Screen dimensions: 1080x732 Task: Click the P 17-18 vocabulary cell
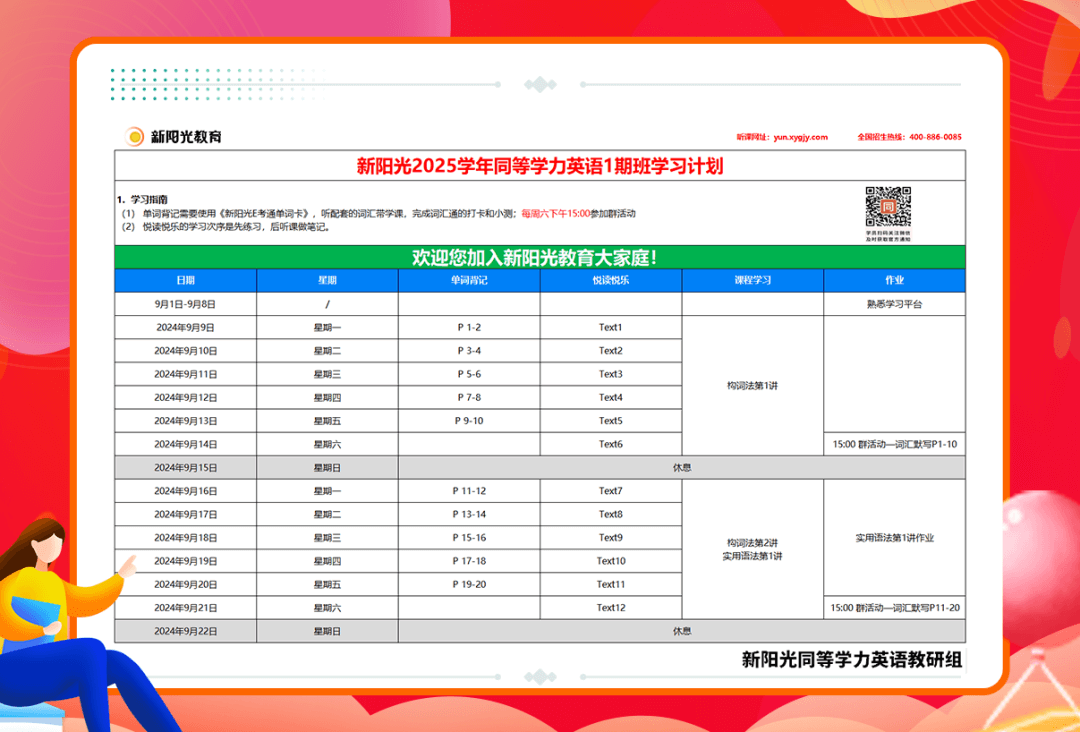[469, 561]
